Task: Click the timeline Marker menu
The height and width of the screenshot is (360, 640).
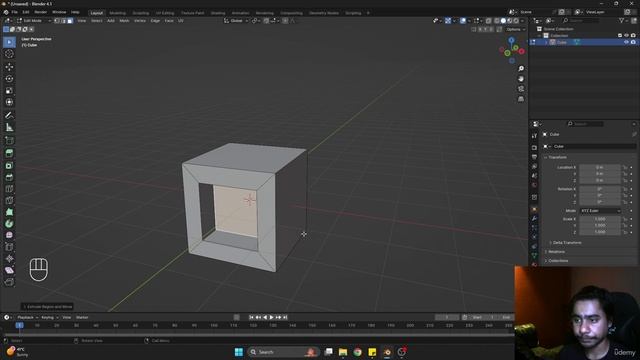Action: 82,317
